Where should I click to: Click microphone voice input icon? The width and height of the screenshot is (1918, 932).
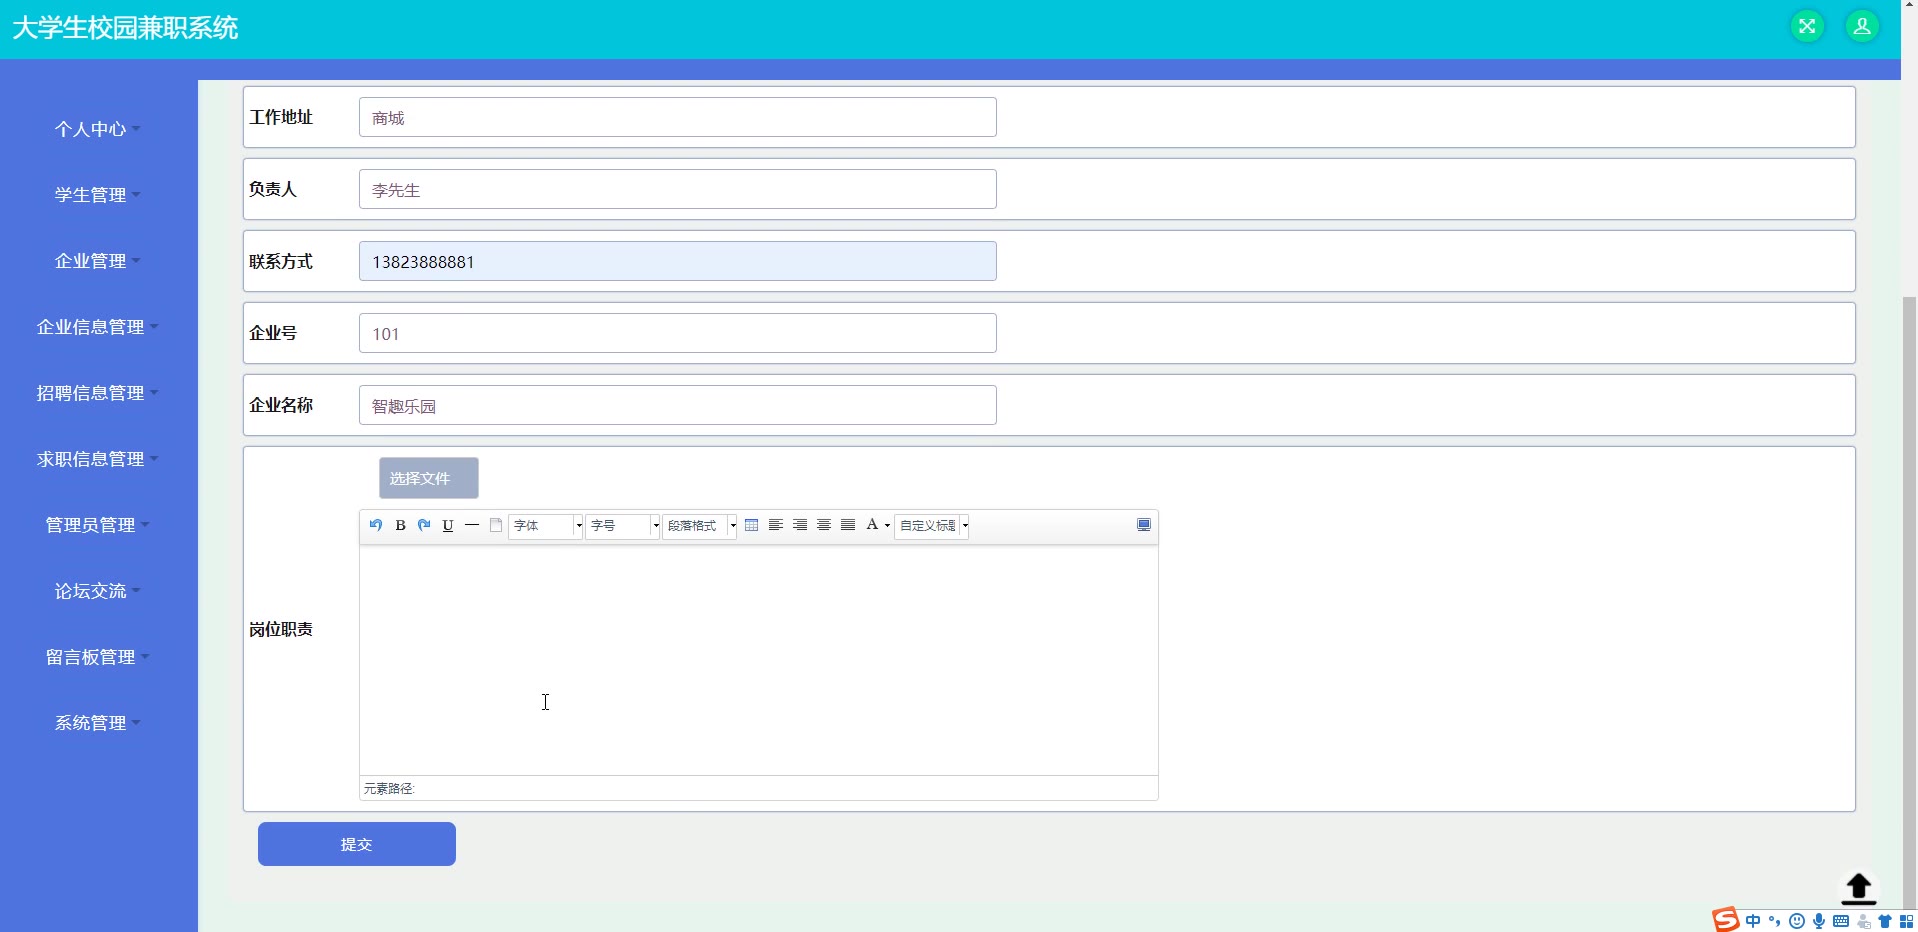pos(1819,921)
